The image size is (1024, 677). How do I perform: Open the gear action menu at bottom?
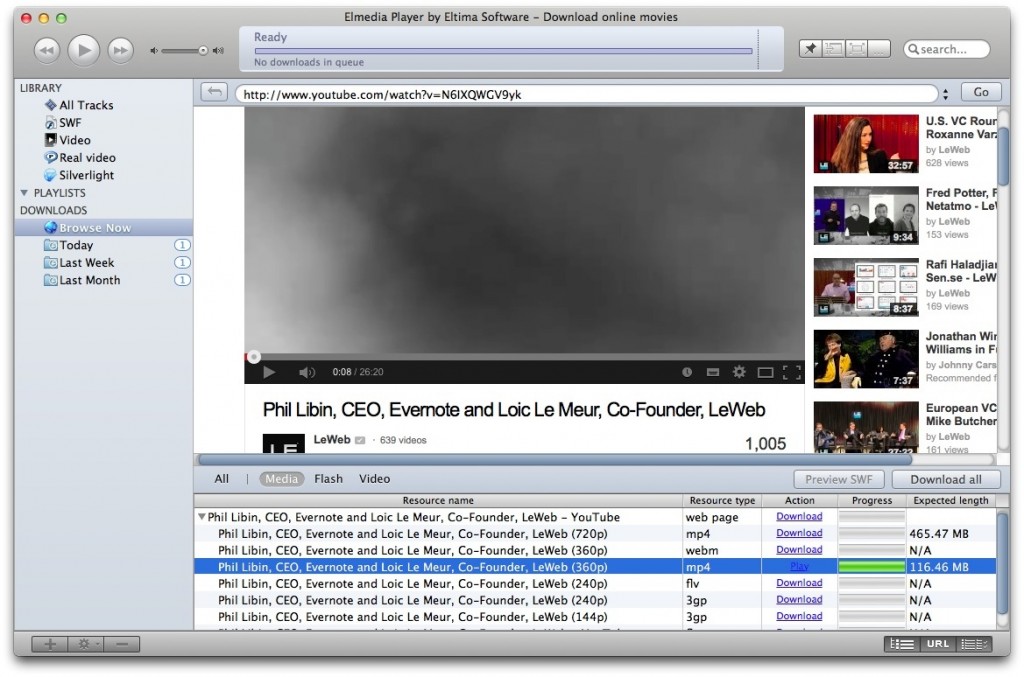coord(86,644)
